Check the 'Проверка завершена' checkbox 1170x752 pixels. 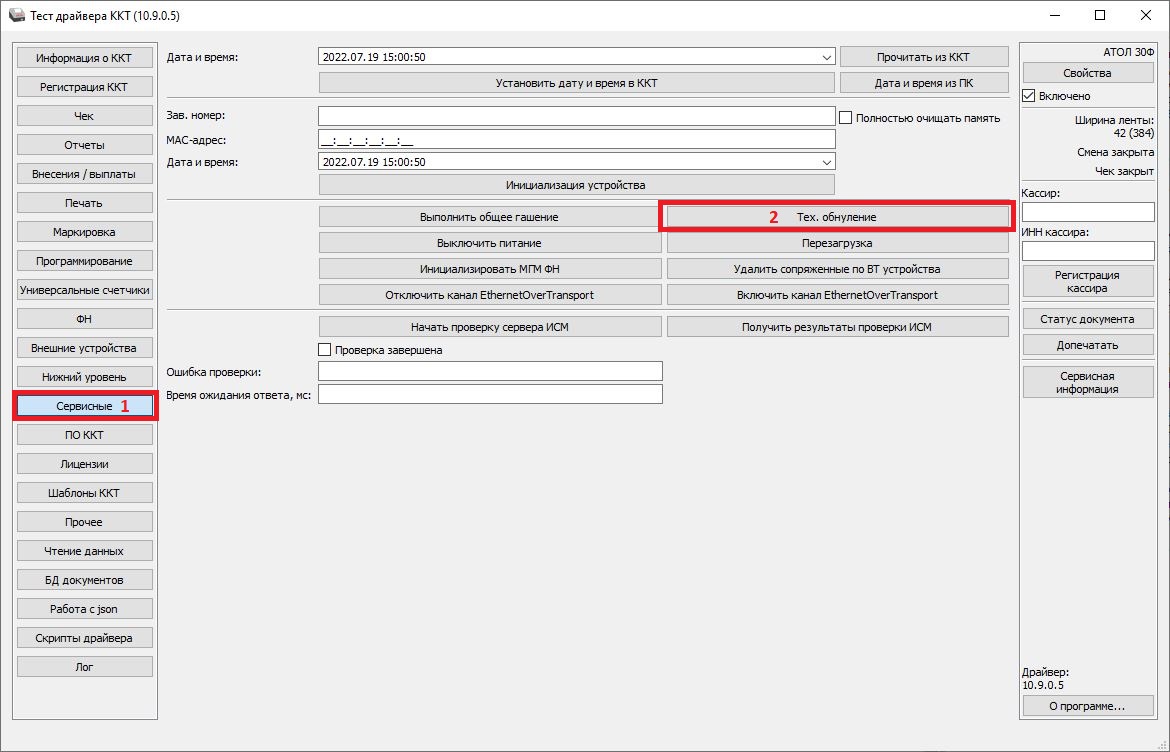(324, 350)
